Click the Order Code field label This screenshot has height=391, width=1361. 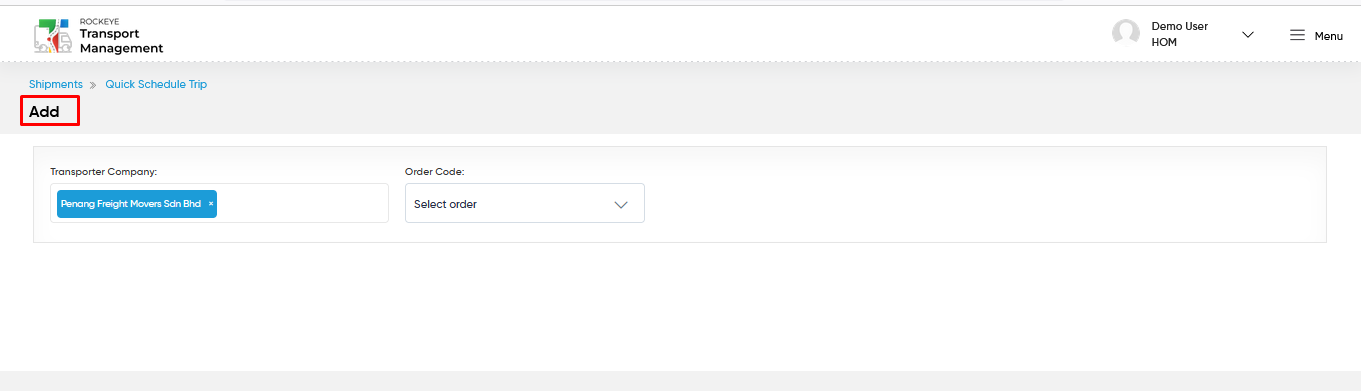[435, 172]
